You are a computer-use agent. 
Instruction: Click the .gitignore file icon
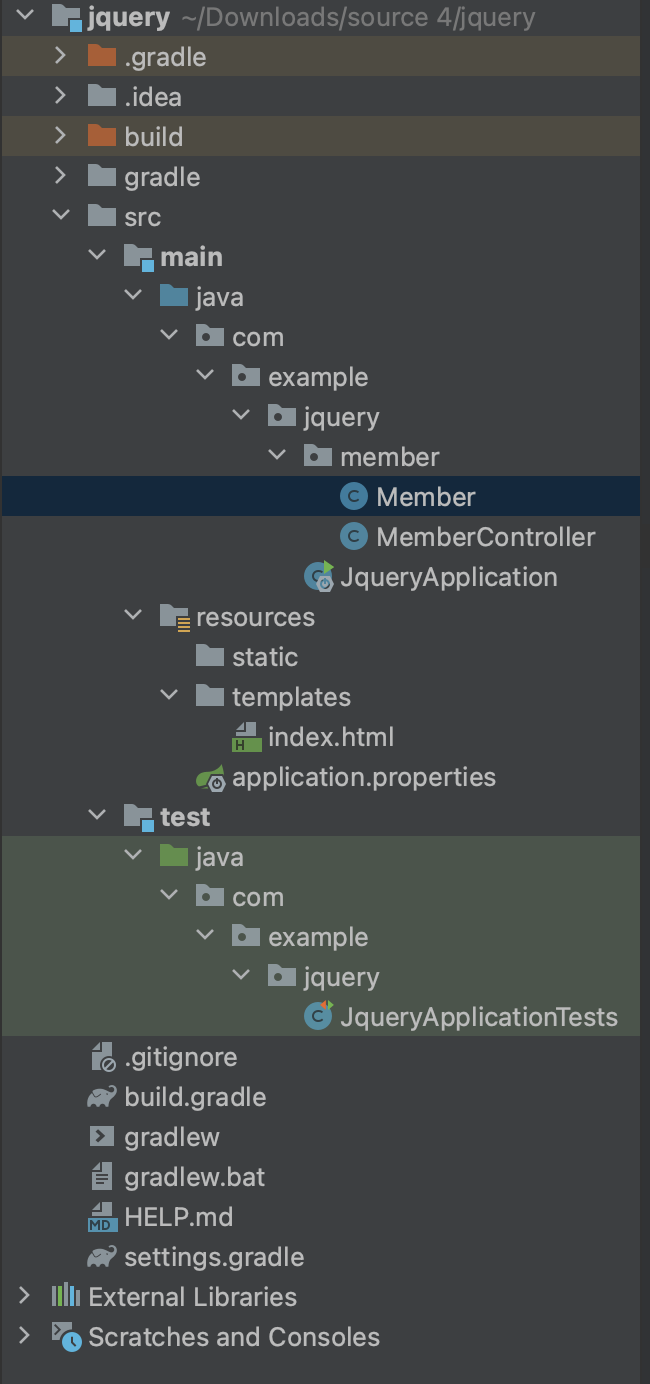[102, 1057]
